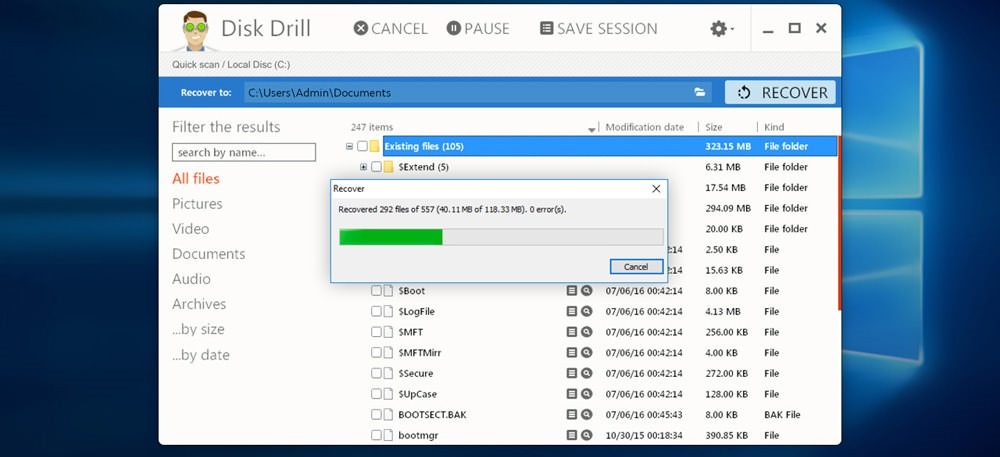Preview bootmgr with the magnifier icon
Screen dimensions: 1000x457
click(587, 435)
